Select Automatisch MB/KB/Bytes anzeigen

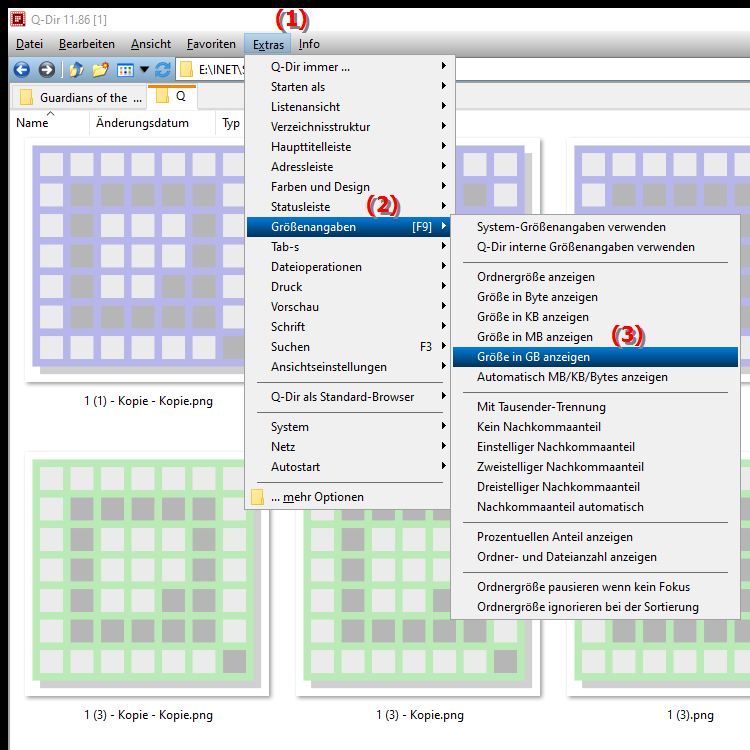coord(595,377)
